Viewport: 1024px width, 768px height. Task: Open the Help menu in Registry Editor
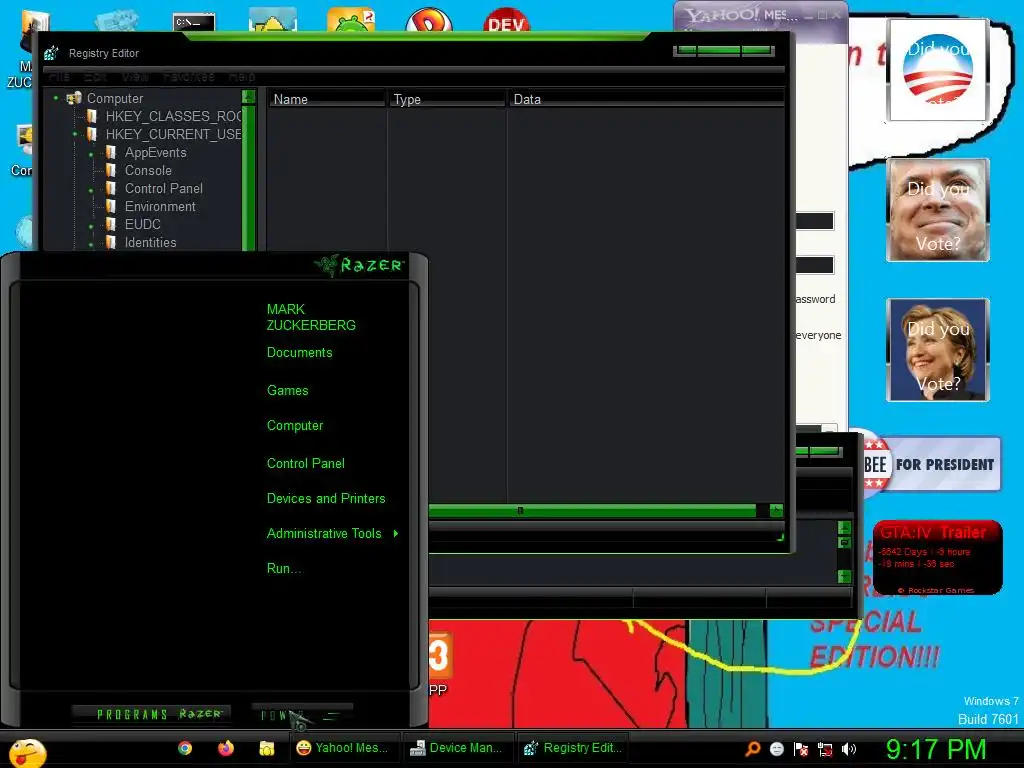click(242, 76)
